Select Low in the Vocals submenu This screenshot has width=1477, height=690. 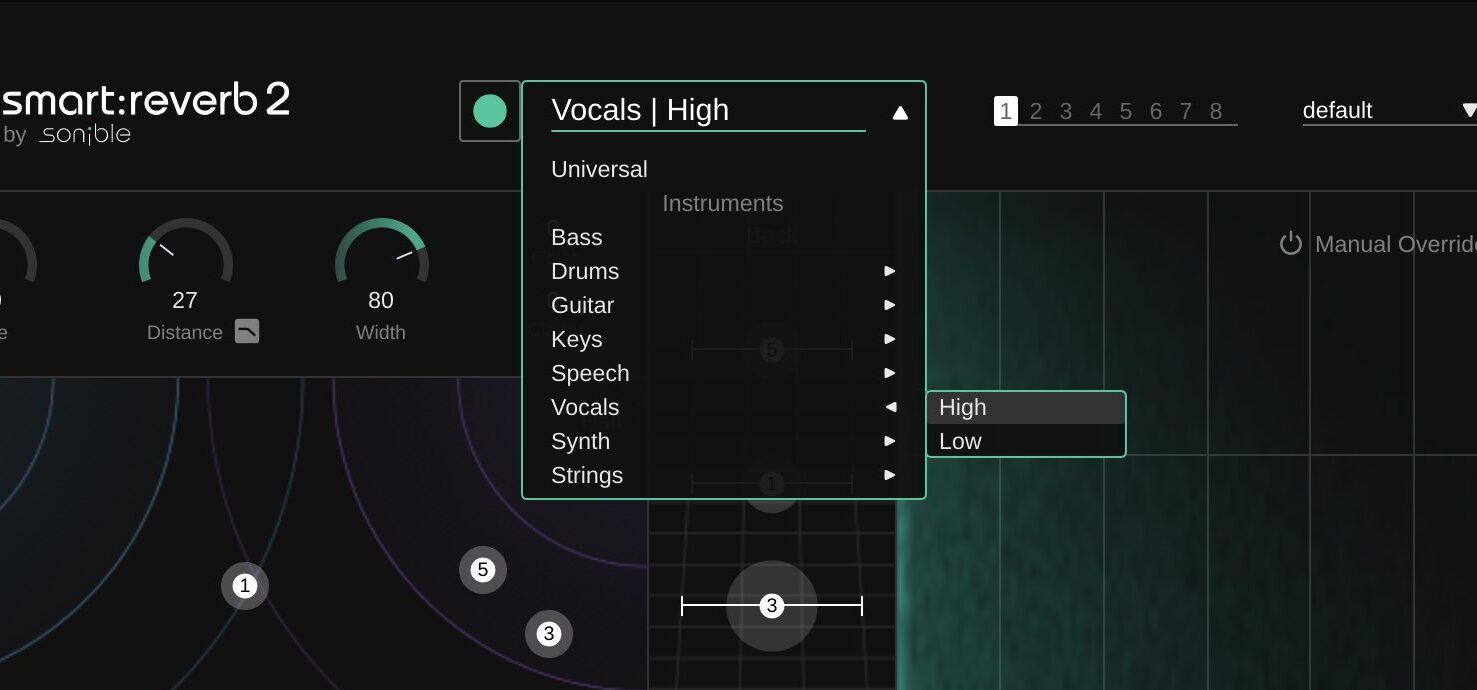click(x=1026, y=441)
